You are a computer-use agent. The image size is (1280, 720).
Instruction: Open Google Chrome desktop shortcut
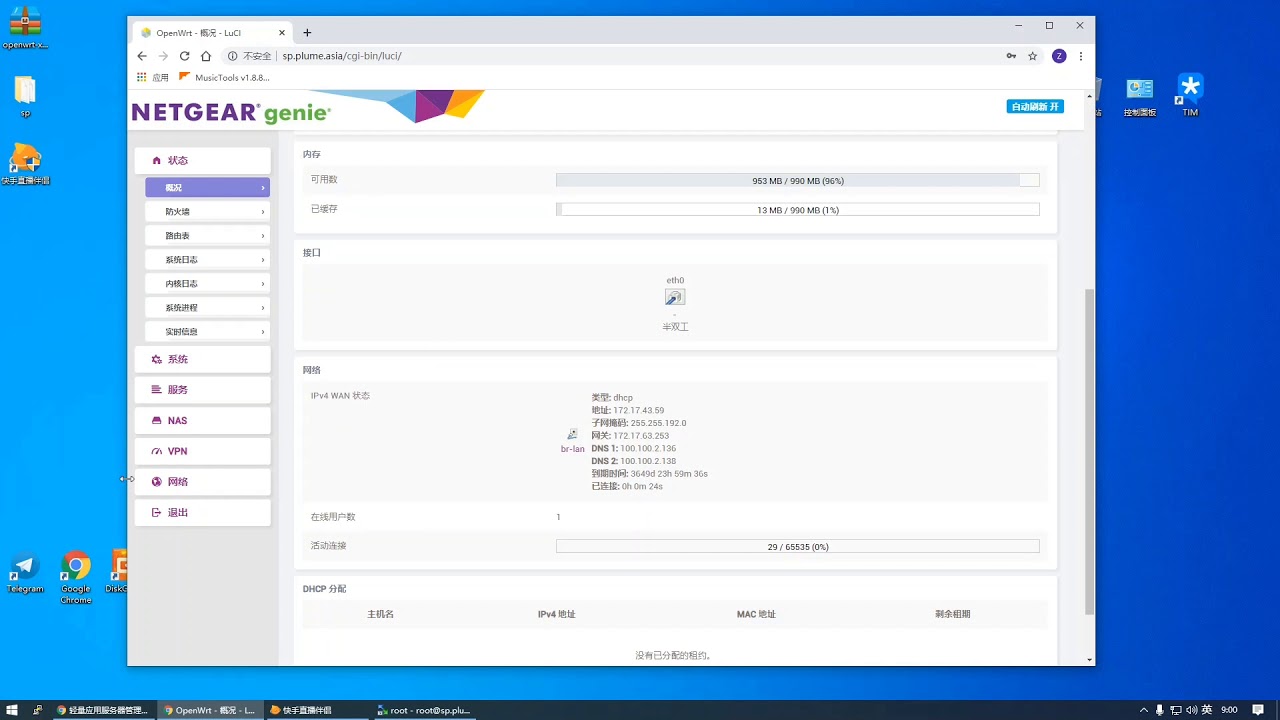pyautogui.click(x=76, y=577)
